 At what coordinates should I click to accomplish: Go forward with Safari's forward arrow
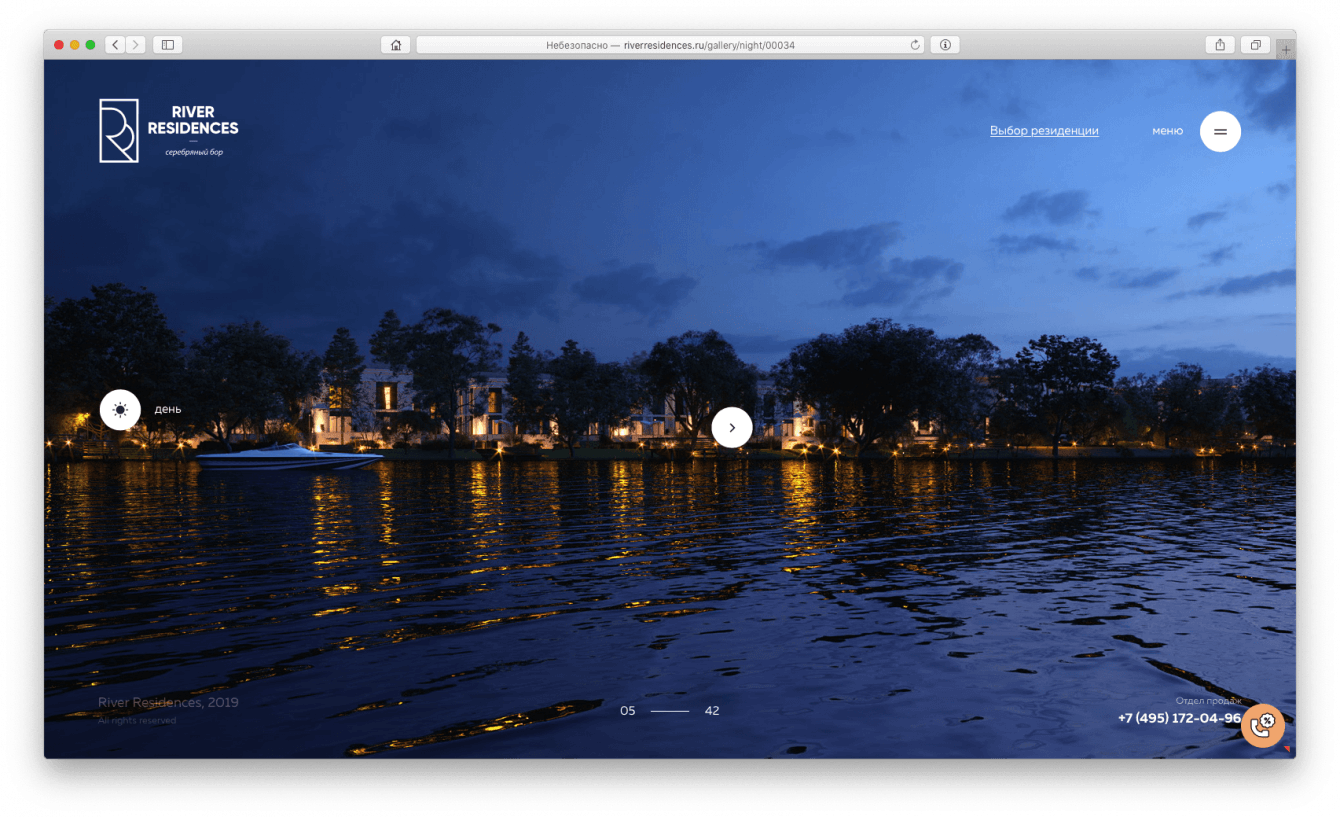point(136,45)
